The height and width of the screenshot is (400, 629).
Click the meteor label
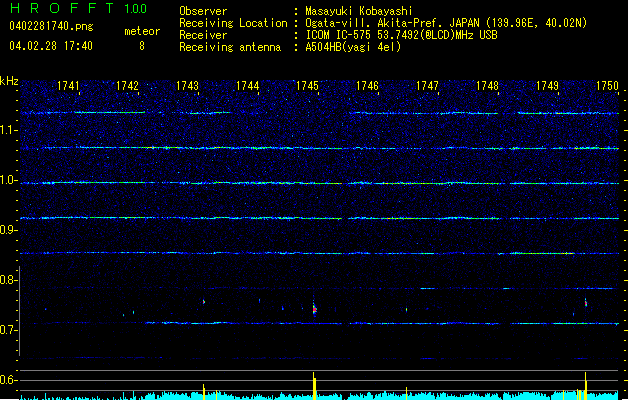(142, 31)
